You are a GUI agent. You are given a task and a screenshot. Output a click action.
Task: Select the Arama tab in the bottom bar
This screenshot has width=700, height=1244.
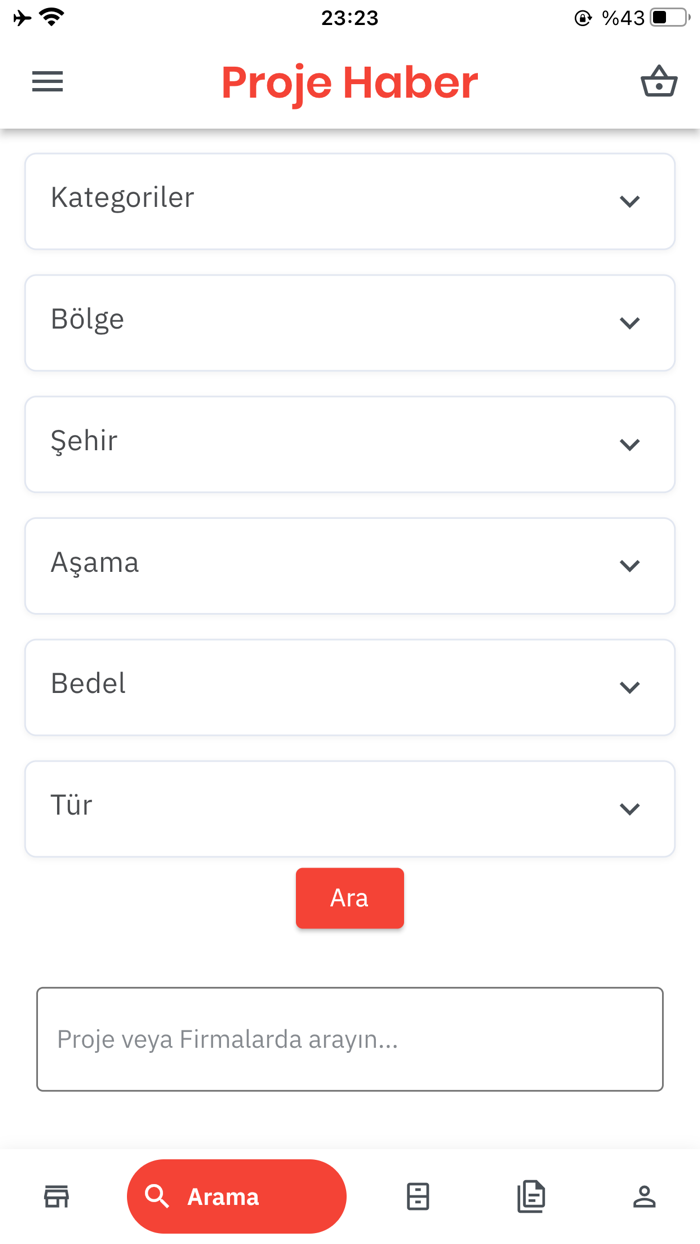(x=236, y=1196)
